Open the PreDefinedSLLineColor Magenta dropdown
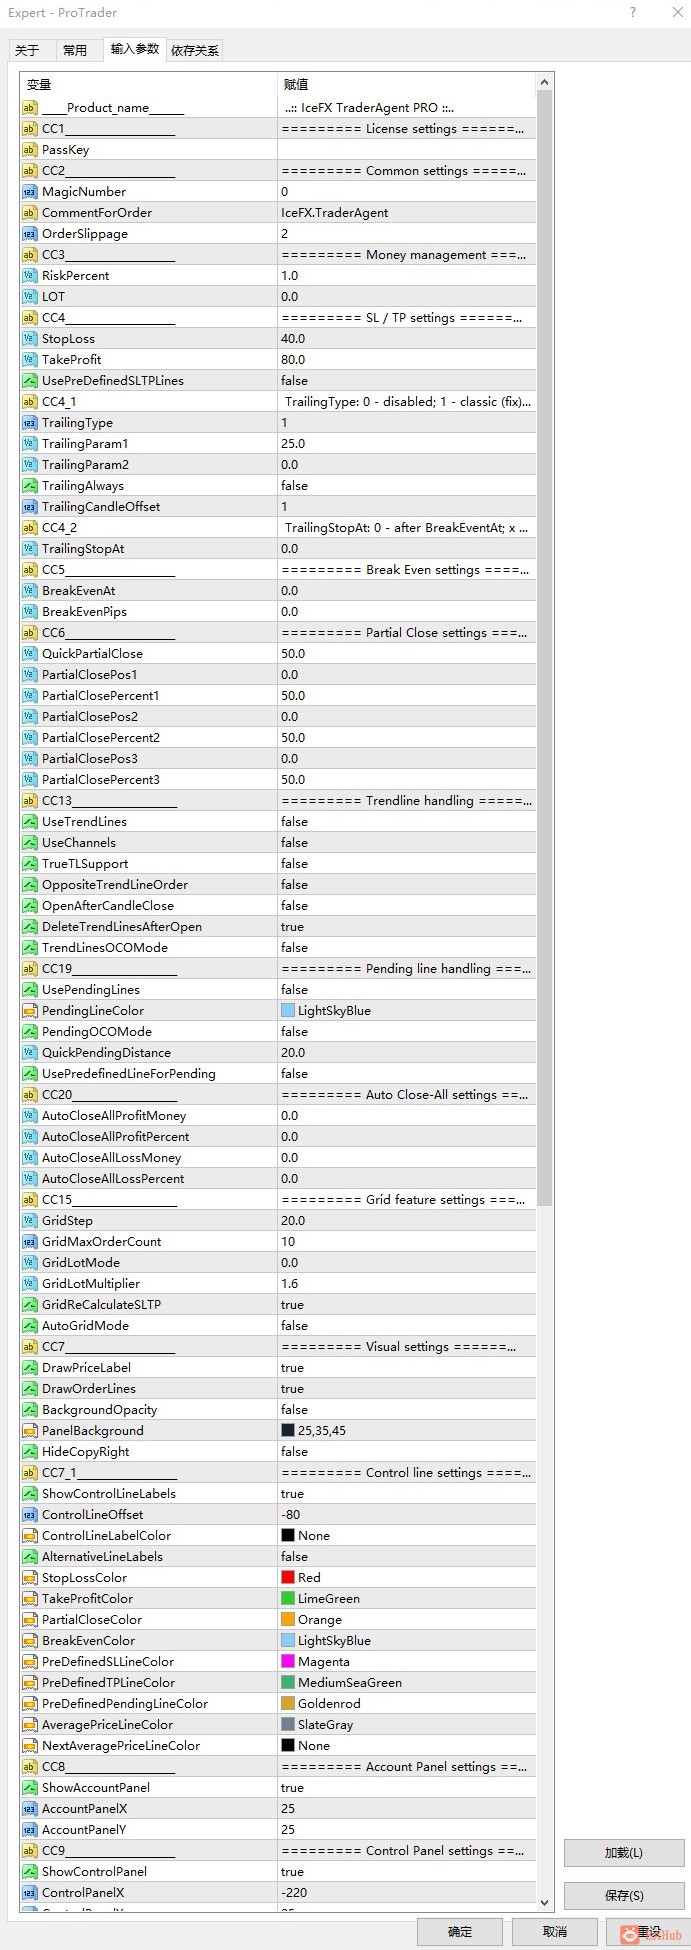691x1950 pixels. 407,1662
